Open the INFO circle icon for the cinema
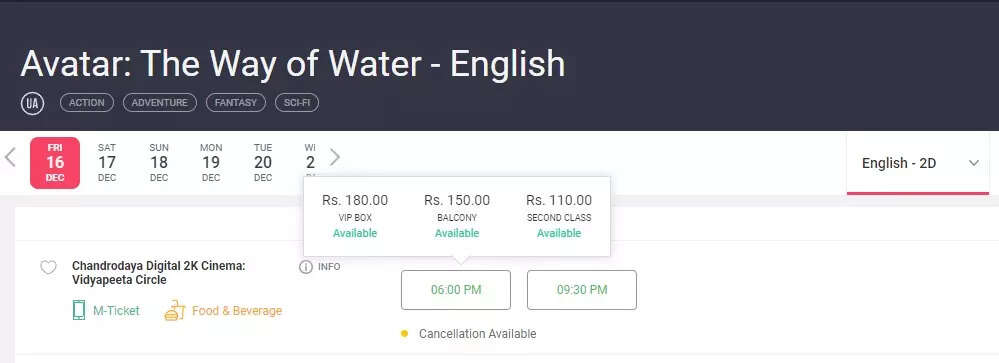 [x=306, y=267]
